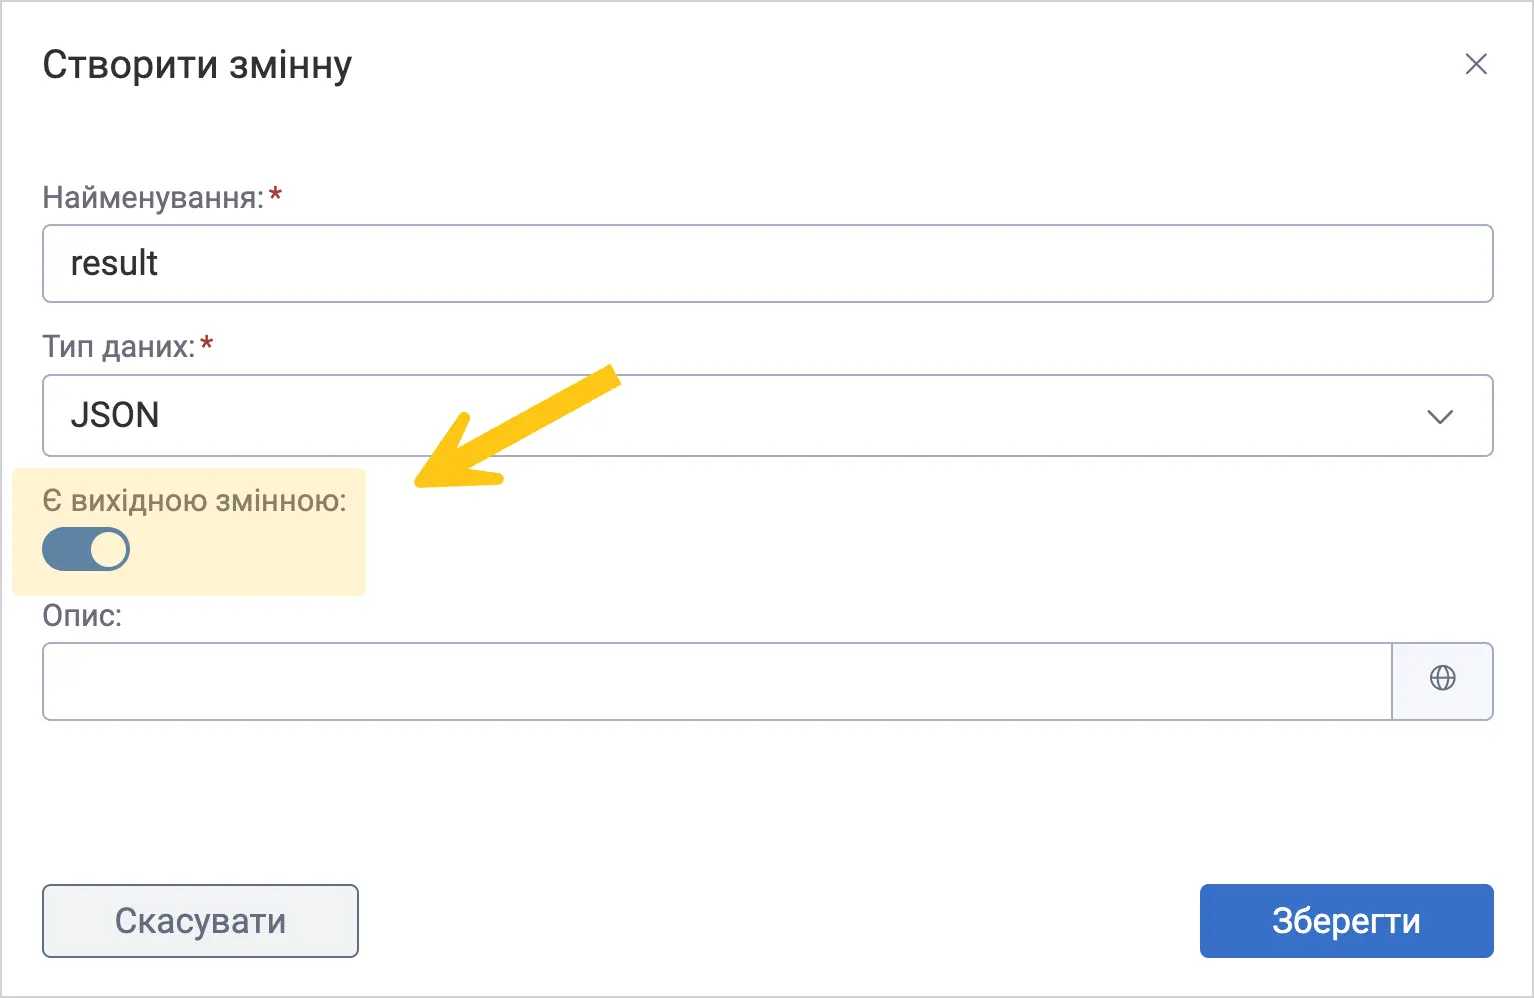
Task: Select the JSON value text in dropdown
Action: pos(115,415)
